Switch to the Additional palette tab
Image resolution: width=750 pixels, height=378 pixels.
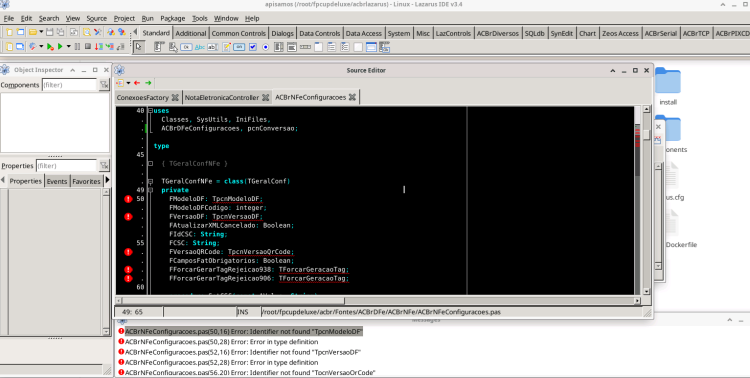(x=190, y=33)
